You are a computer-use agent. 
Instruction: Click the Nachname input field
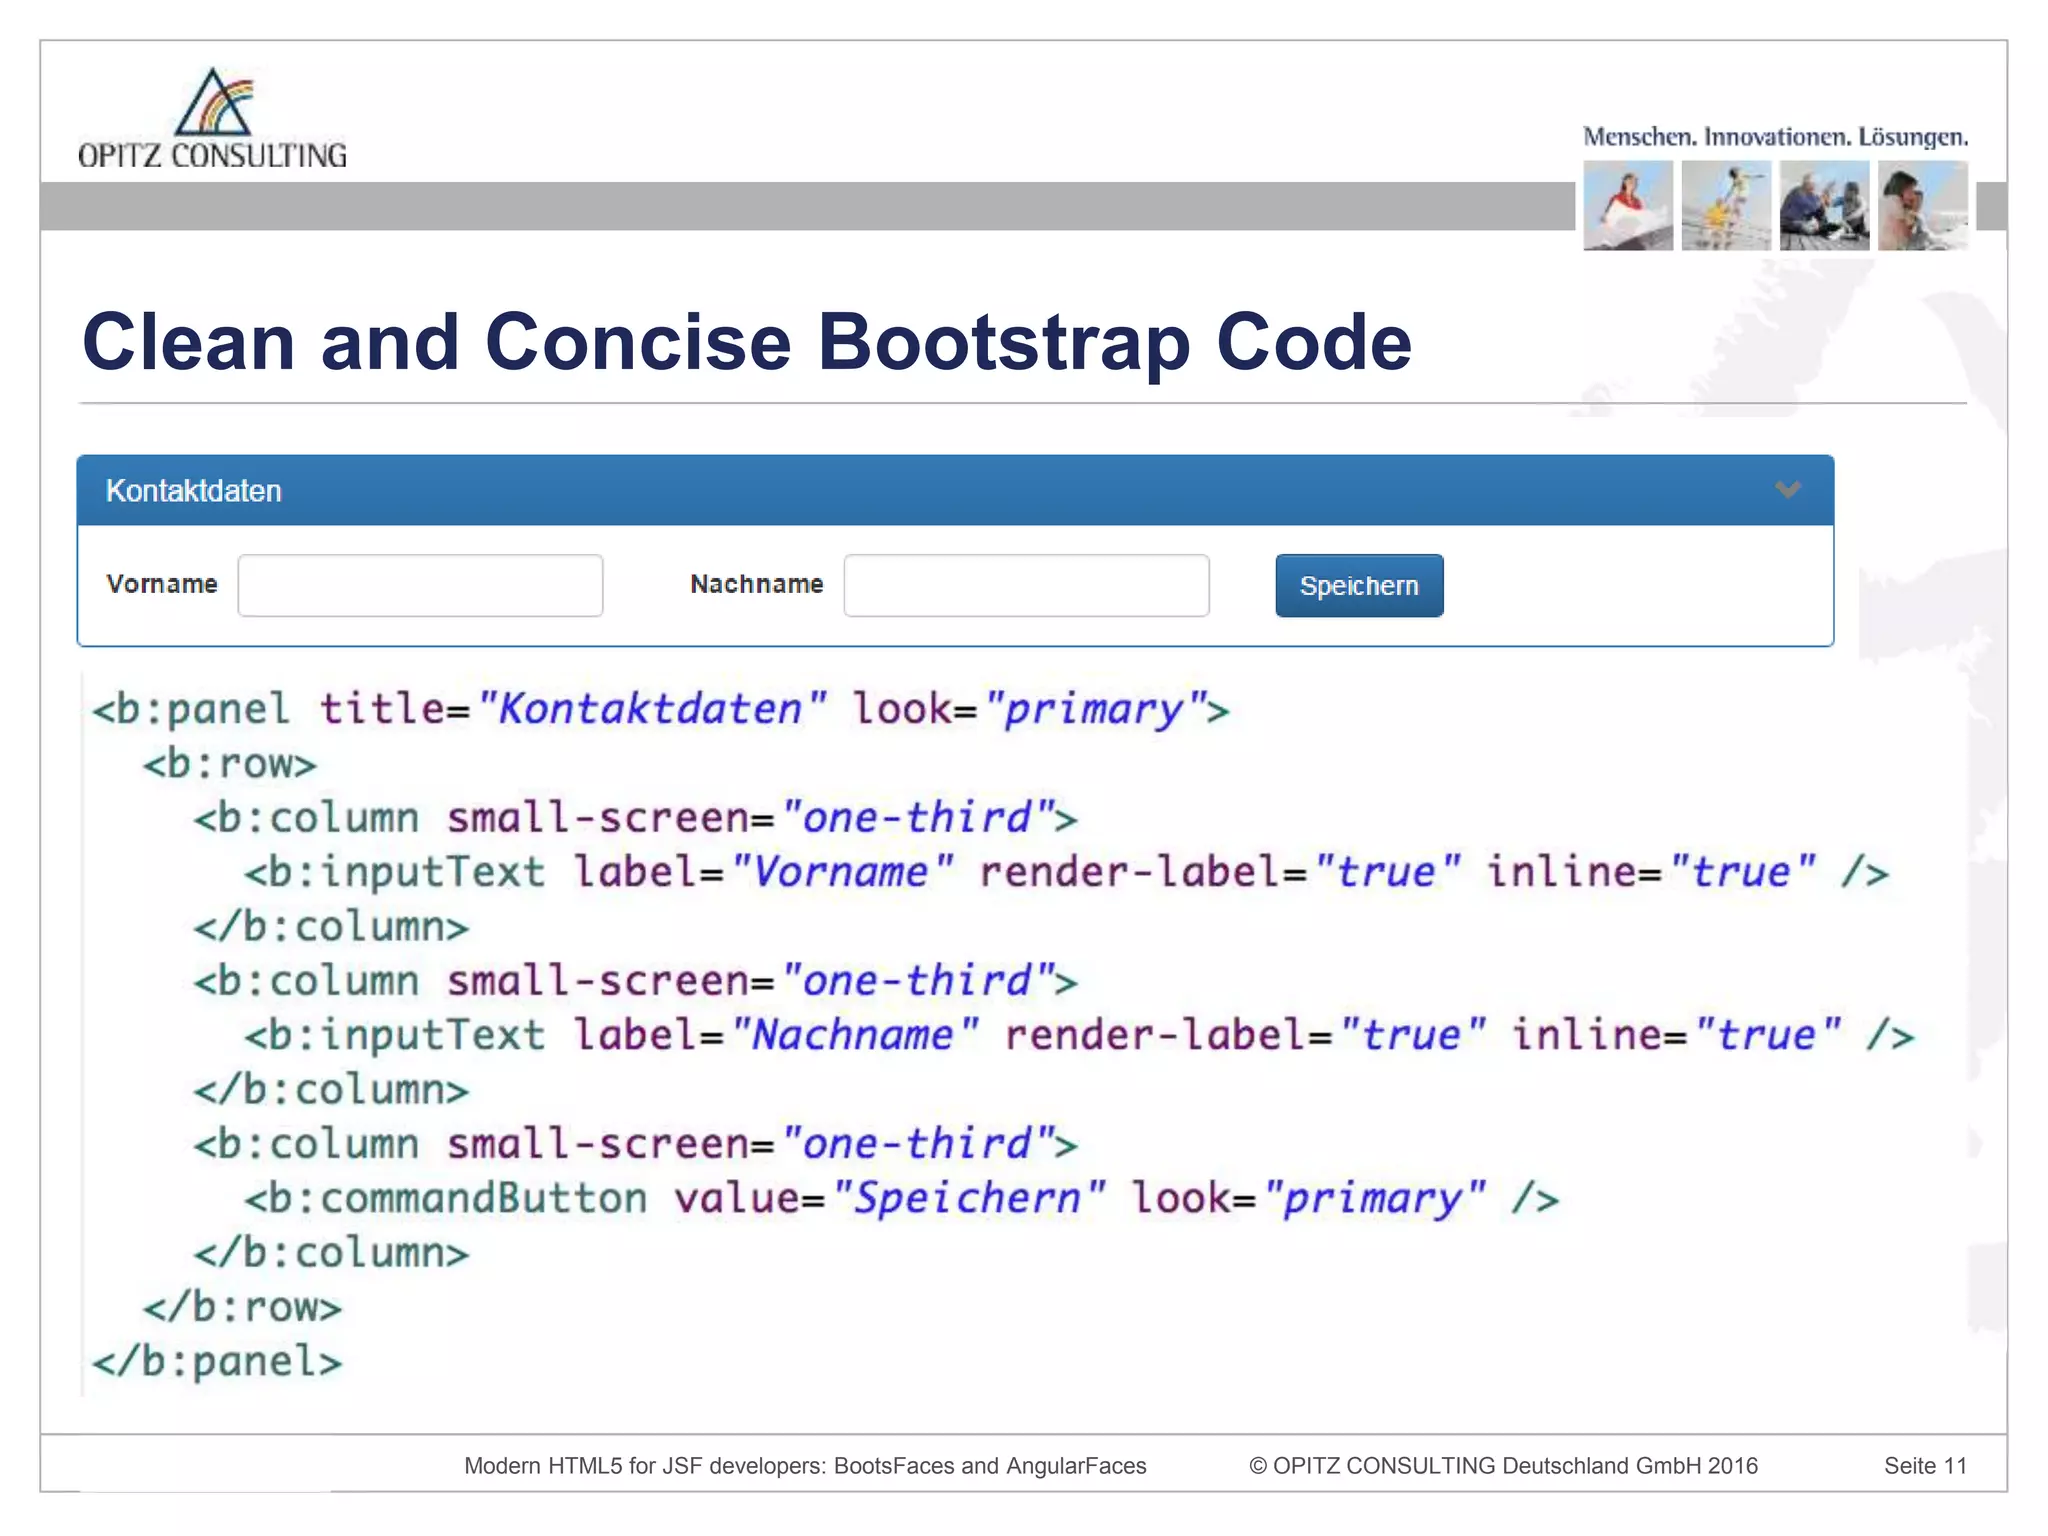[1026, 585]
